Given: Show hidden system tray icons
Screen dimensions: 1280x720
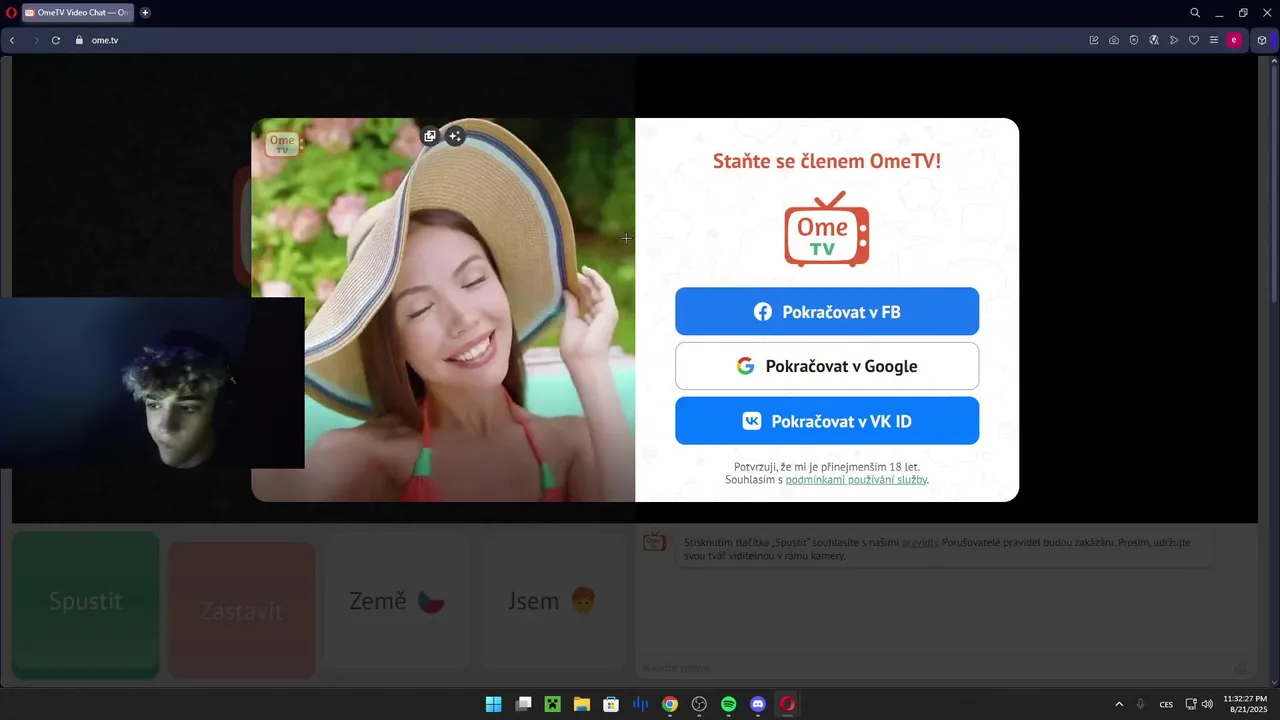Looking at the screenshot, I should (1119, 704).
